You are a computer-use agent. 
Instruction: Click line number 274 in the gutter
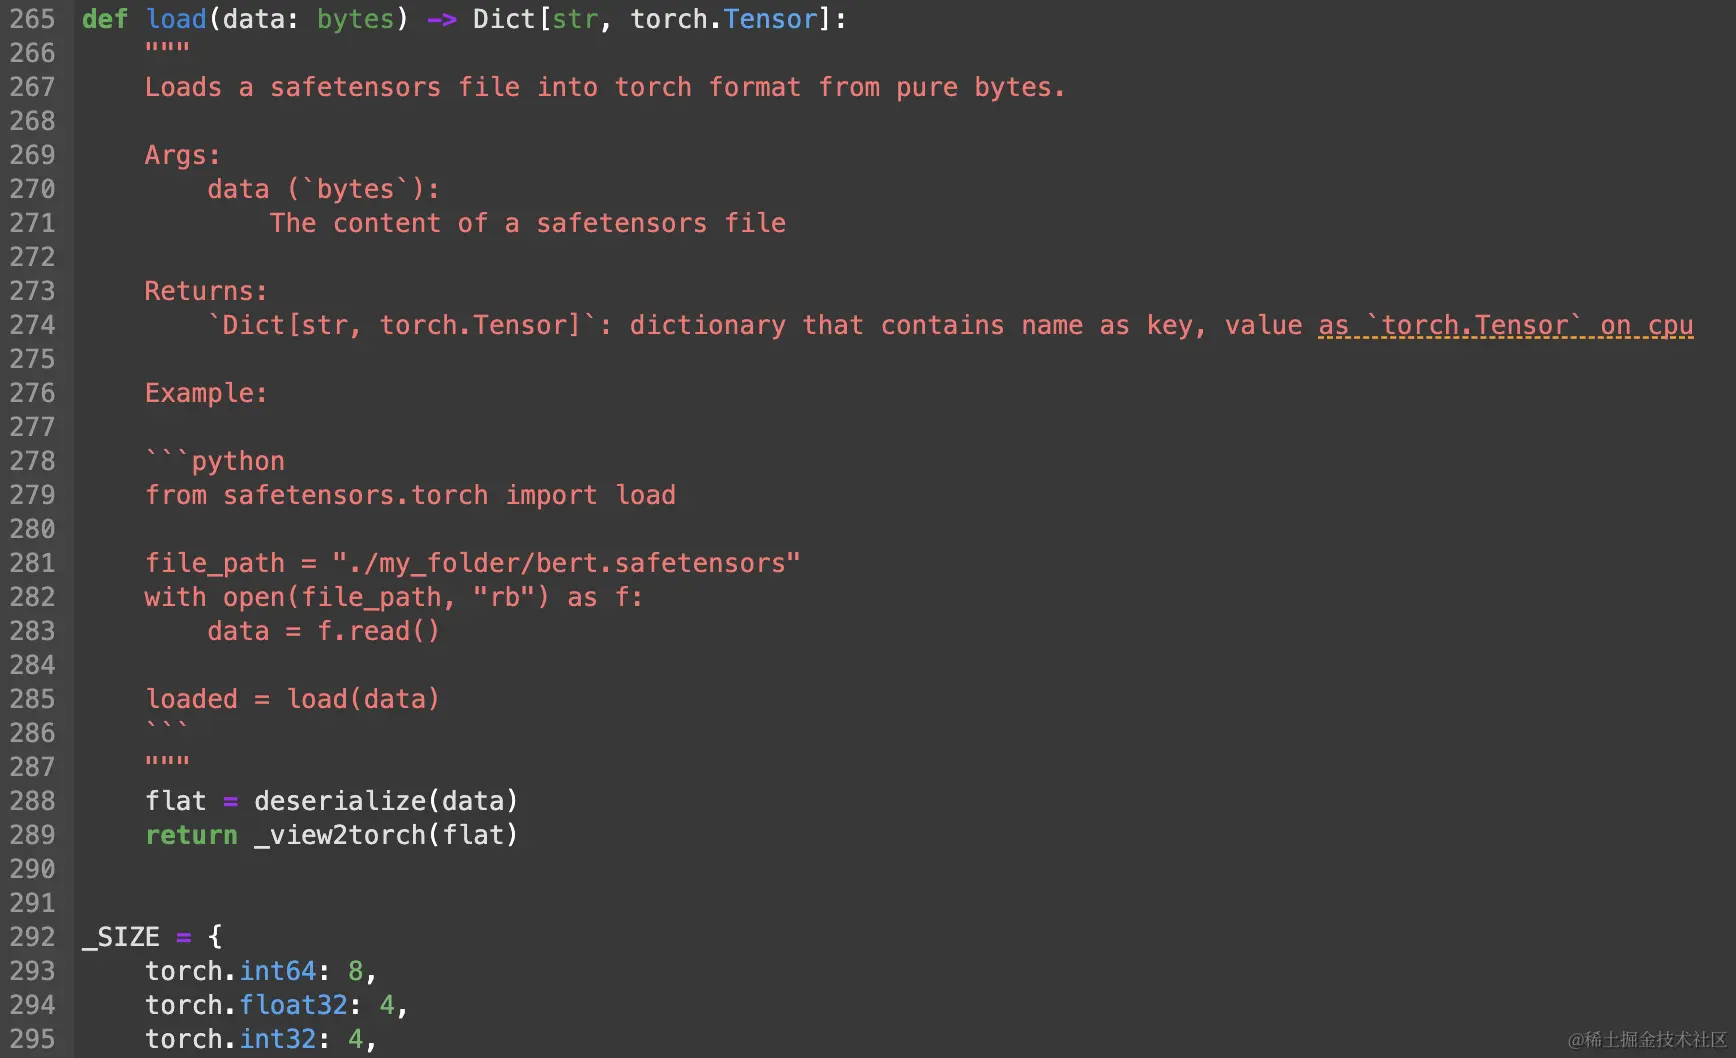point(32,325)
